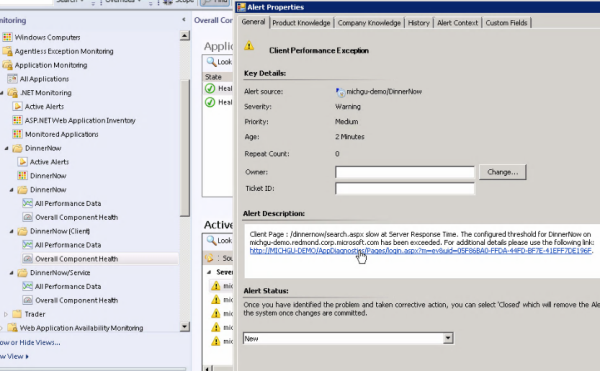This screenshot has width=600, height=371.
Task: Switch to the Product Knowledge tab
Action: click(x=301, y=23)
